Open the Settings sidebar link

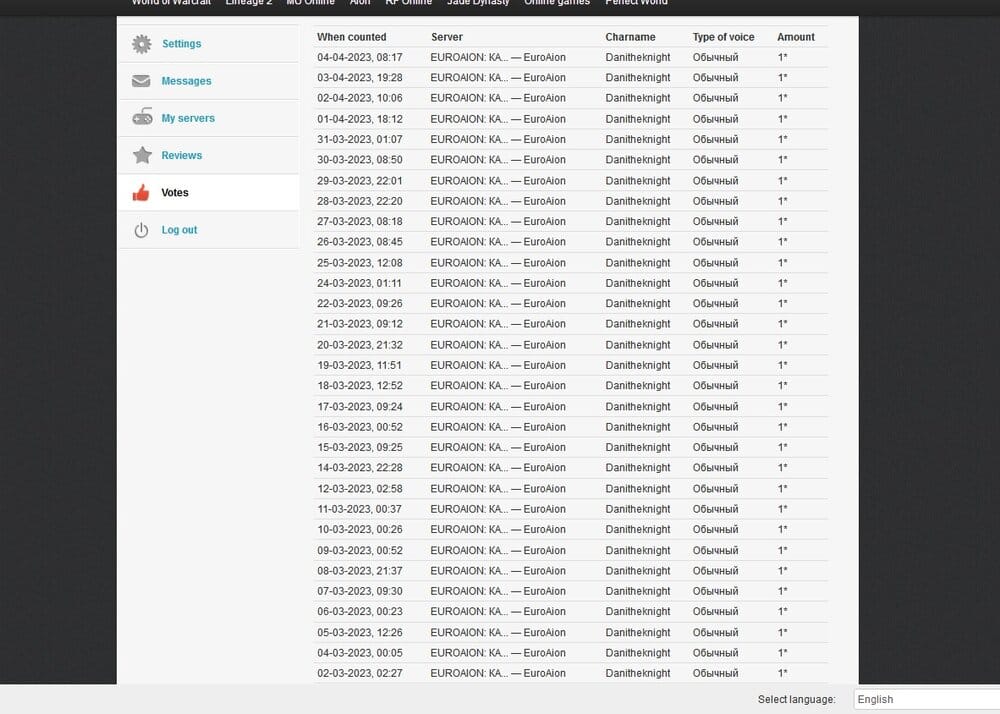tap(181, 44)
